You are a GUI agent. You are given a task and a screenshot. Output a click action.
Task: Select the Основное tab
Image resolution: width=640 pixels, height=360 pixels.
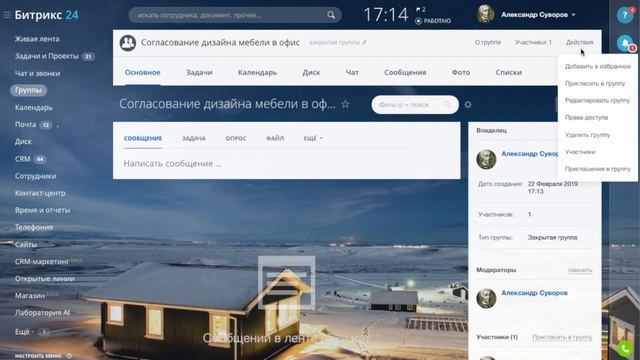pos(142,72)
